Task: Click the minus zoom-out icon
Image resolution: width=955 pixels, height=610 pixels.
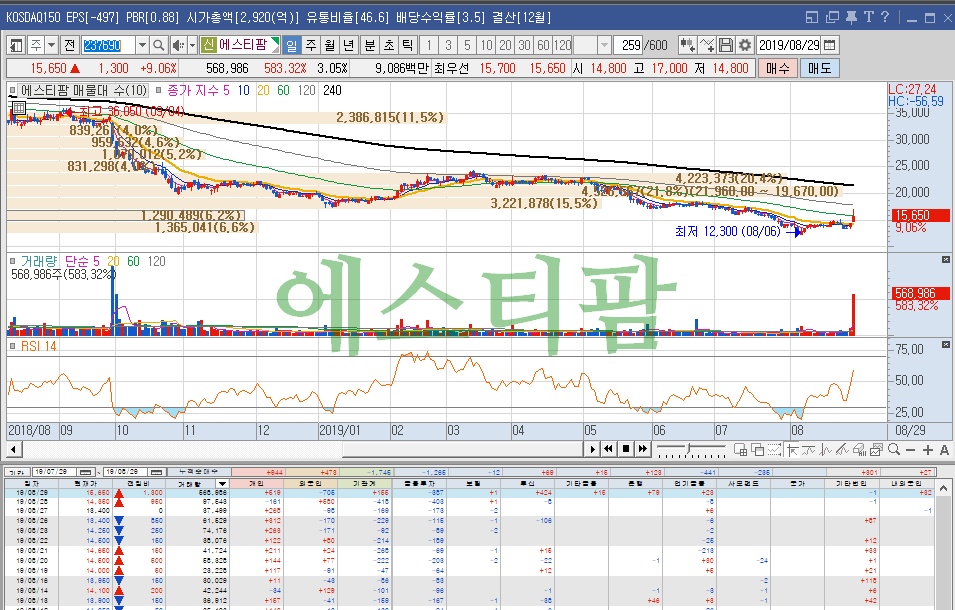Action: pos(911,450)
